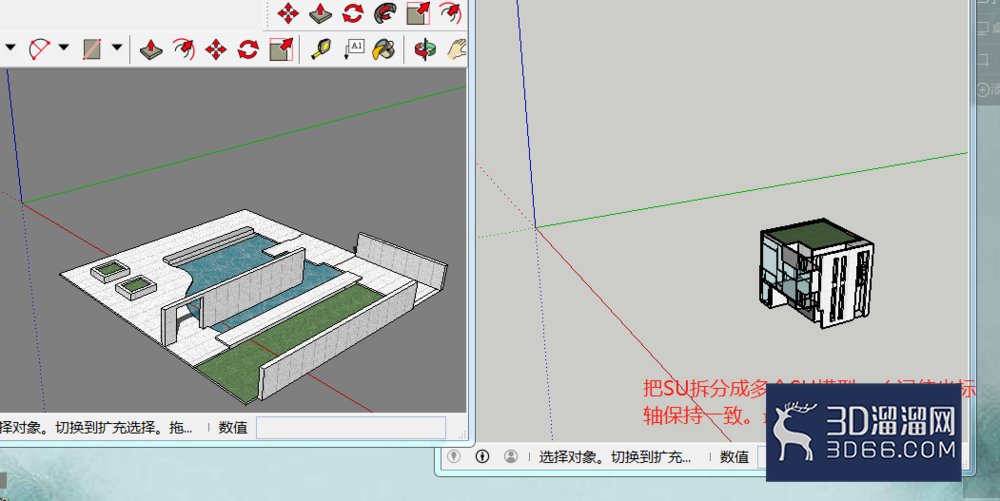Click the 数值 label in left window status bar

click(233, 428)
